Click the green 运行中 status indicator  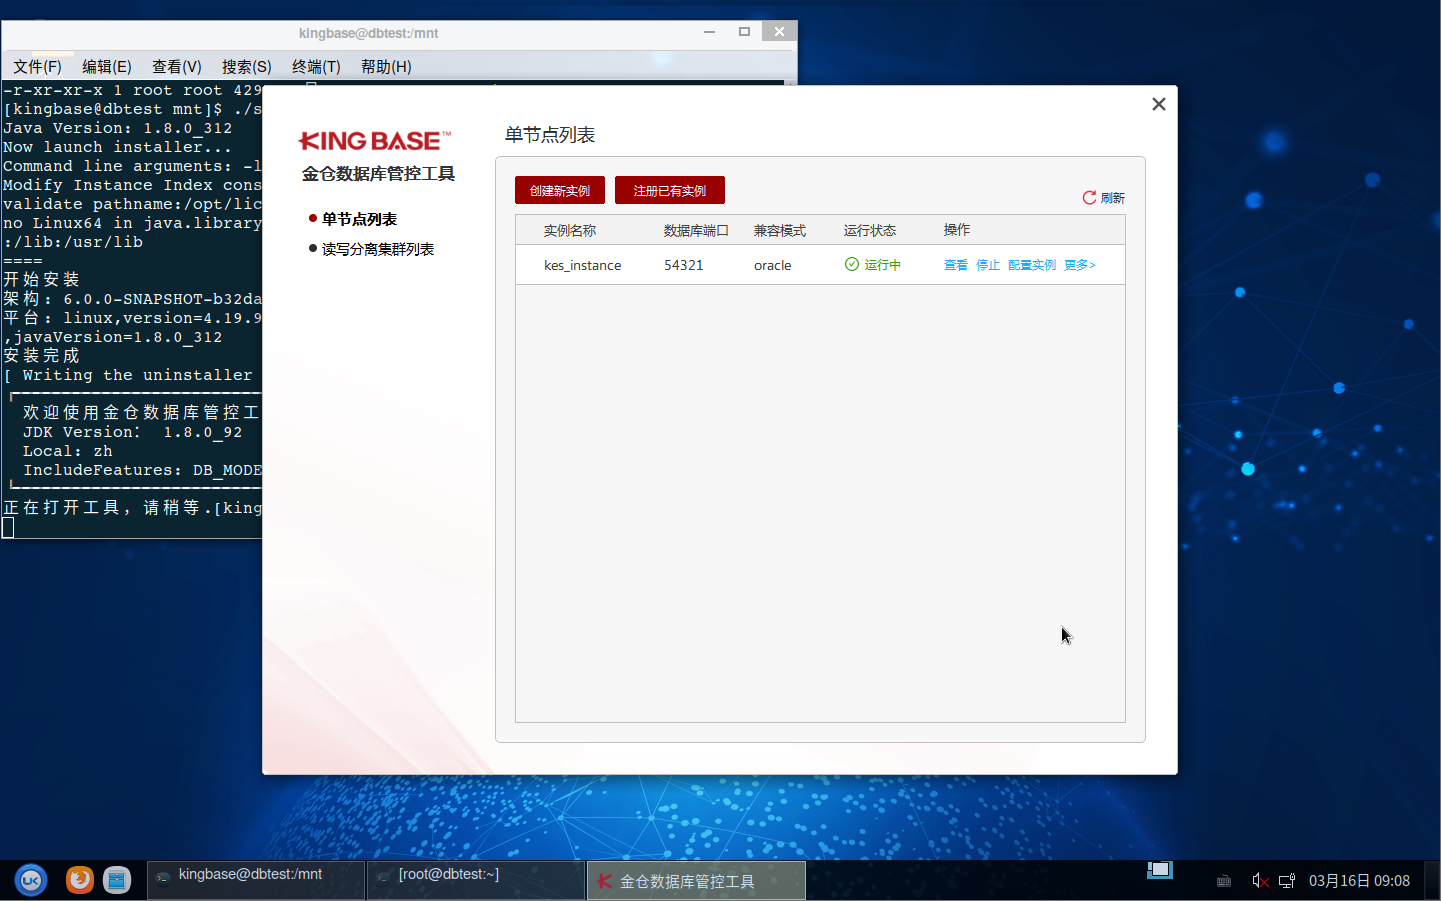[x=873, y=265]
